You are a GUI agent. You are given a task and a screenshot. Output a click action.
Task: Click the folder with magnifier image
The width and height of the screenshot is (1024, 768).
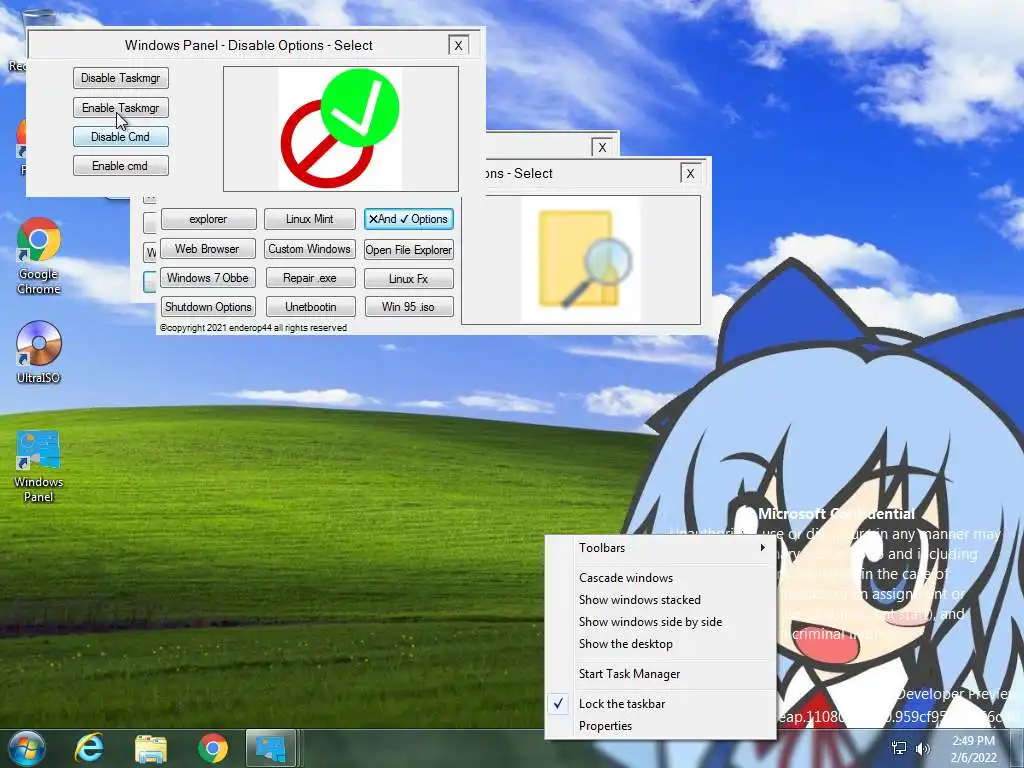point(581,259)
